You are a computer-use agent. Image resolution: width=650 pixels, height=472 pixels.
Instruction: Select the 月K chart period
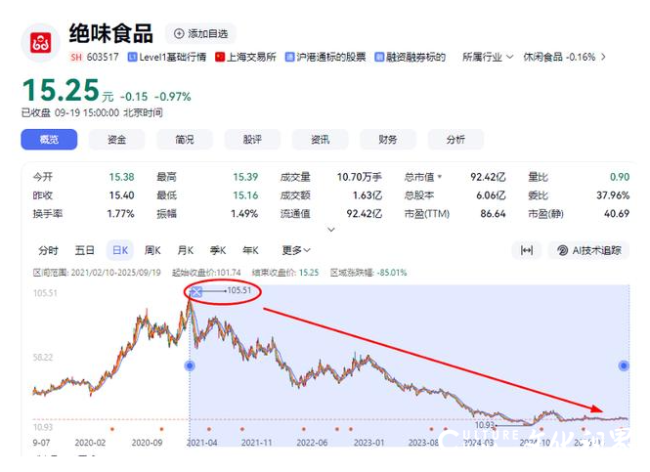(185, 250)
